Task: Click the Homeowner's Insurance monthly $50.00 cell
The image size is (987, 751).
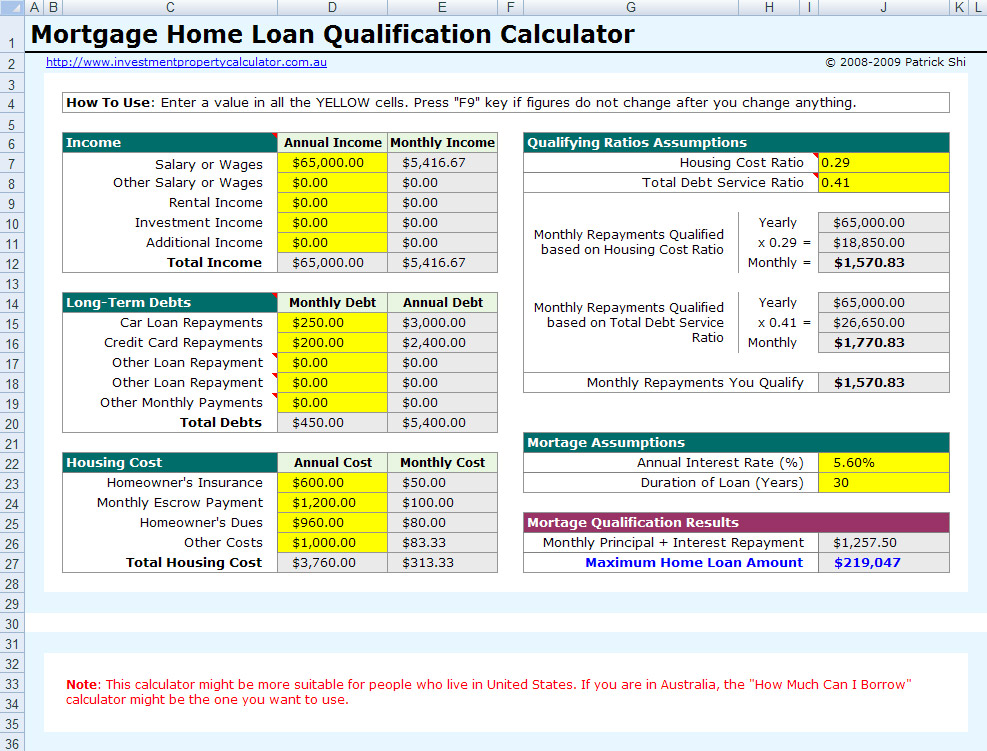Action: point(443,482)
